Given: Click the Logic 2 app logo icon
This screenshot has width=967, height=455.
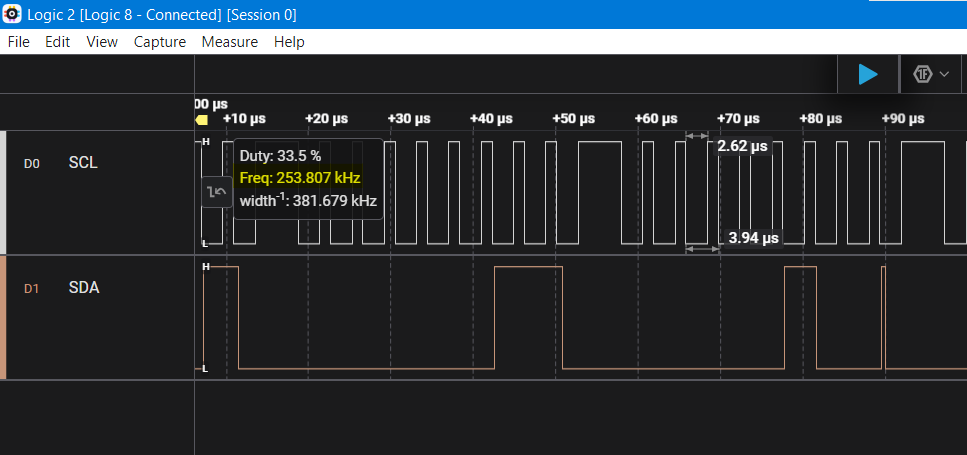Looking at the screenshot, I should 12,14.
